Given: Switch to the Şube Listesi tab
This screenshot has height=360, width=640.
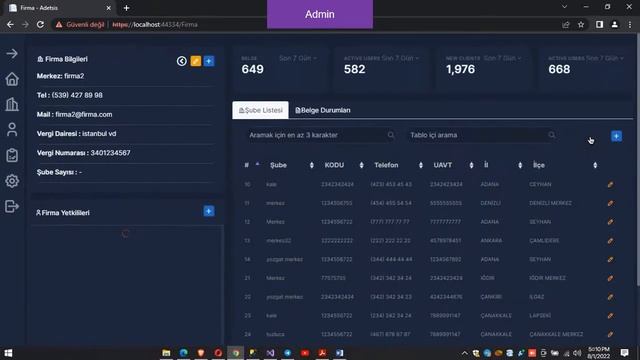Looking at the screenshot, I should [260, 110].
